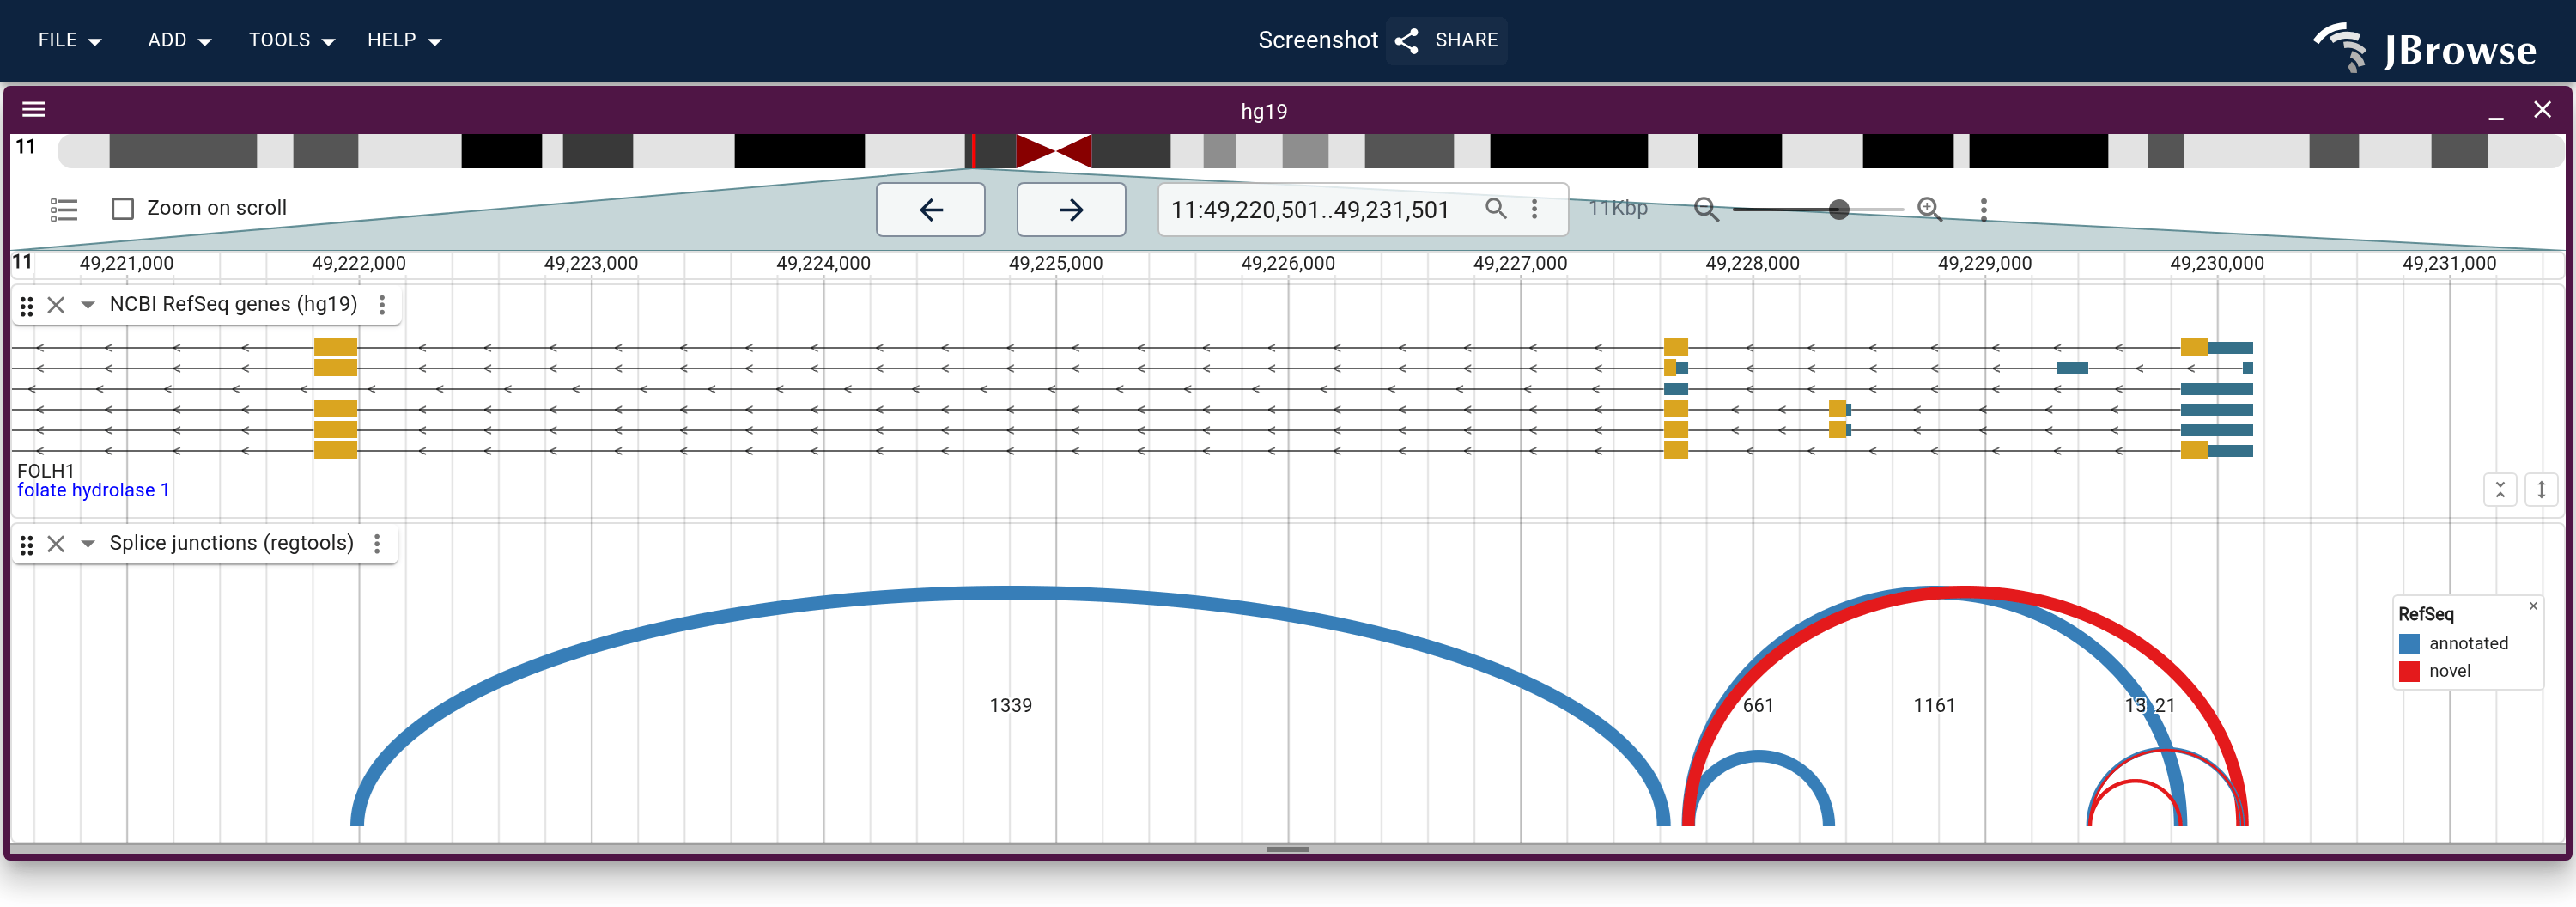Open the FILE menu
The height and width of the screenshot is (907, 2576).
(70, 40)
